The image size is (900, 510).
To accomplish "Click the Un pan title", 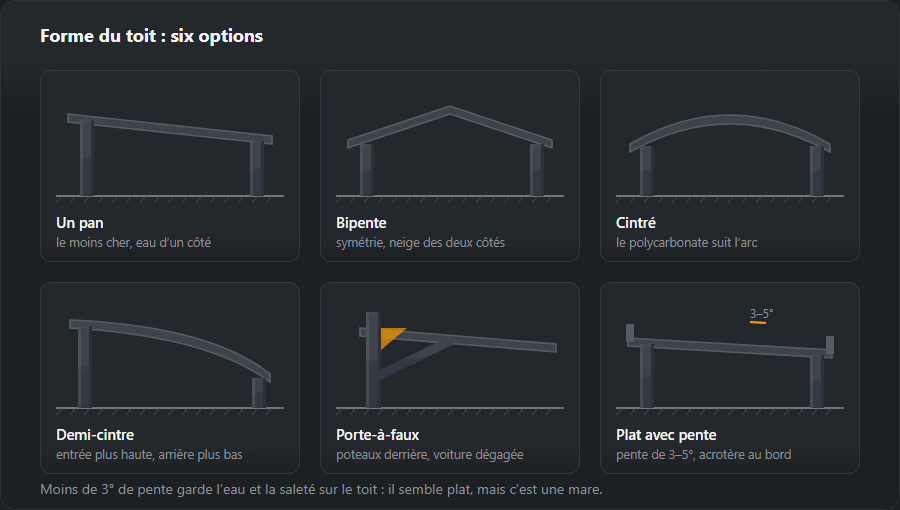I will pos(80,223).
